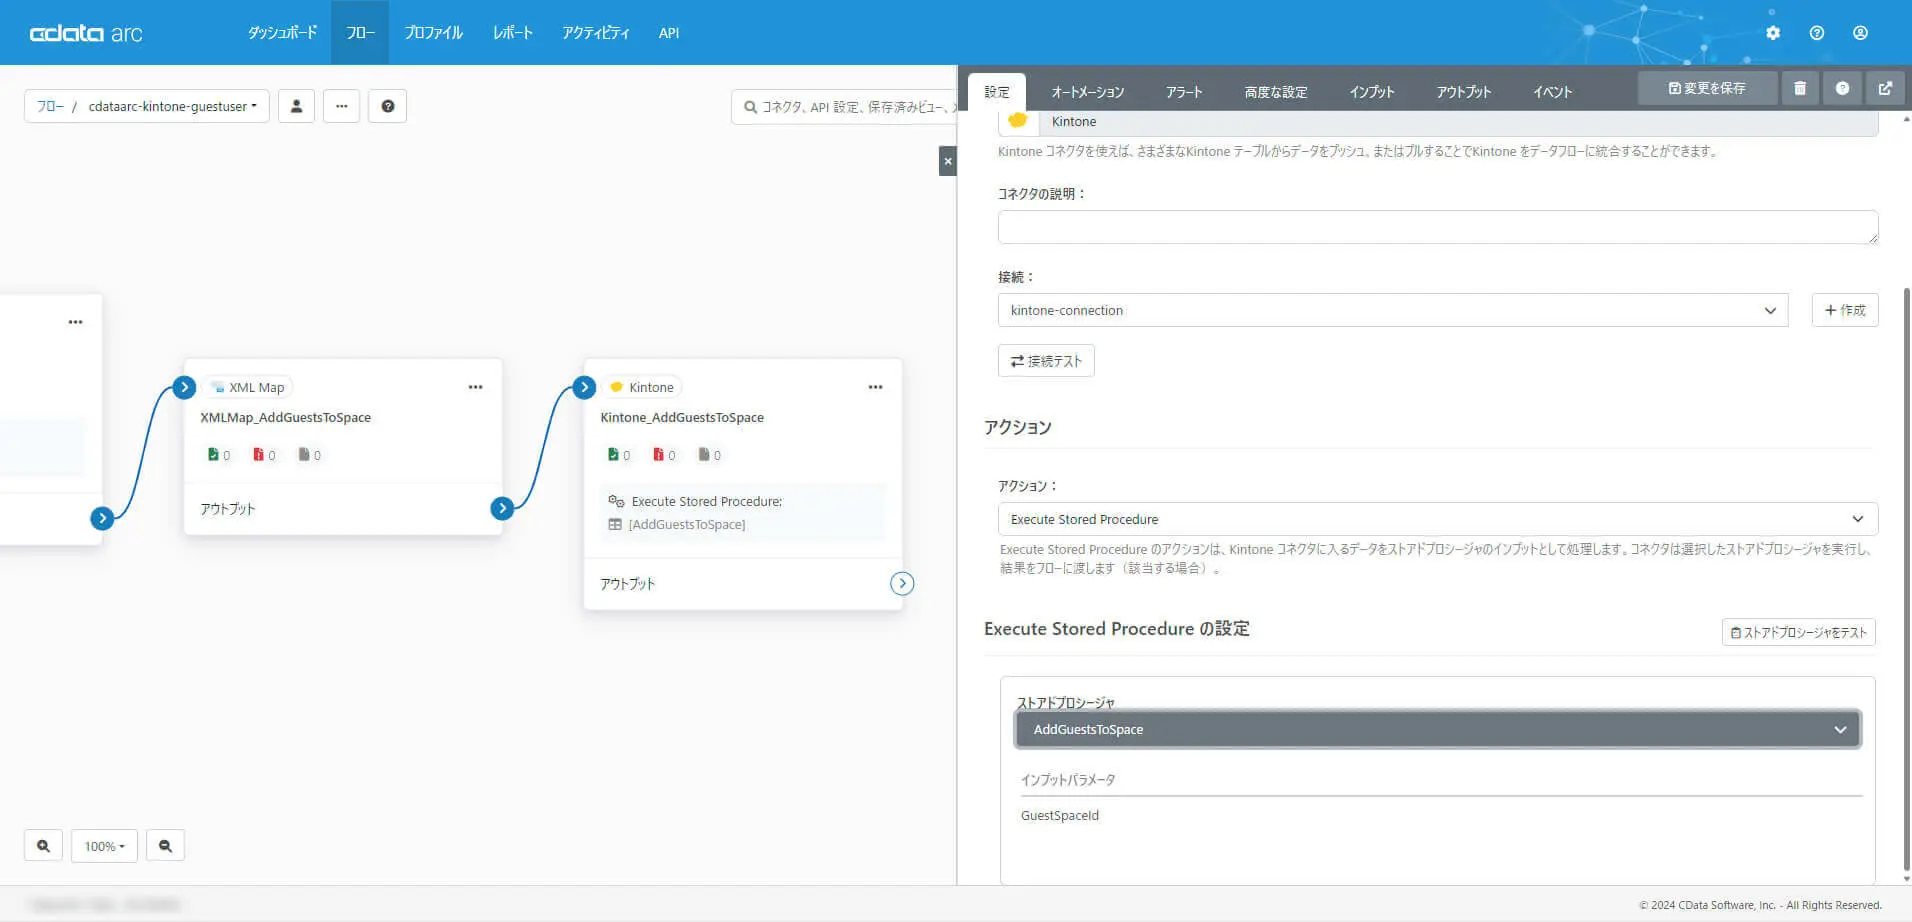The height and width of the screenshot is (922, 1912).
Task: Open the flow name cdataarc-kintone-guestuser dropdown
Action: coord(172,106)
